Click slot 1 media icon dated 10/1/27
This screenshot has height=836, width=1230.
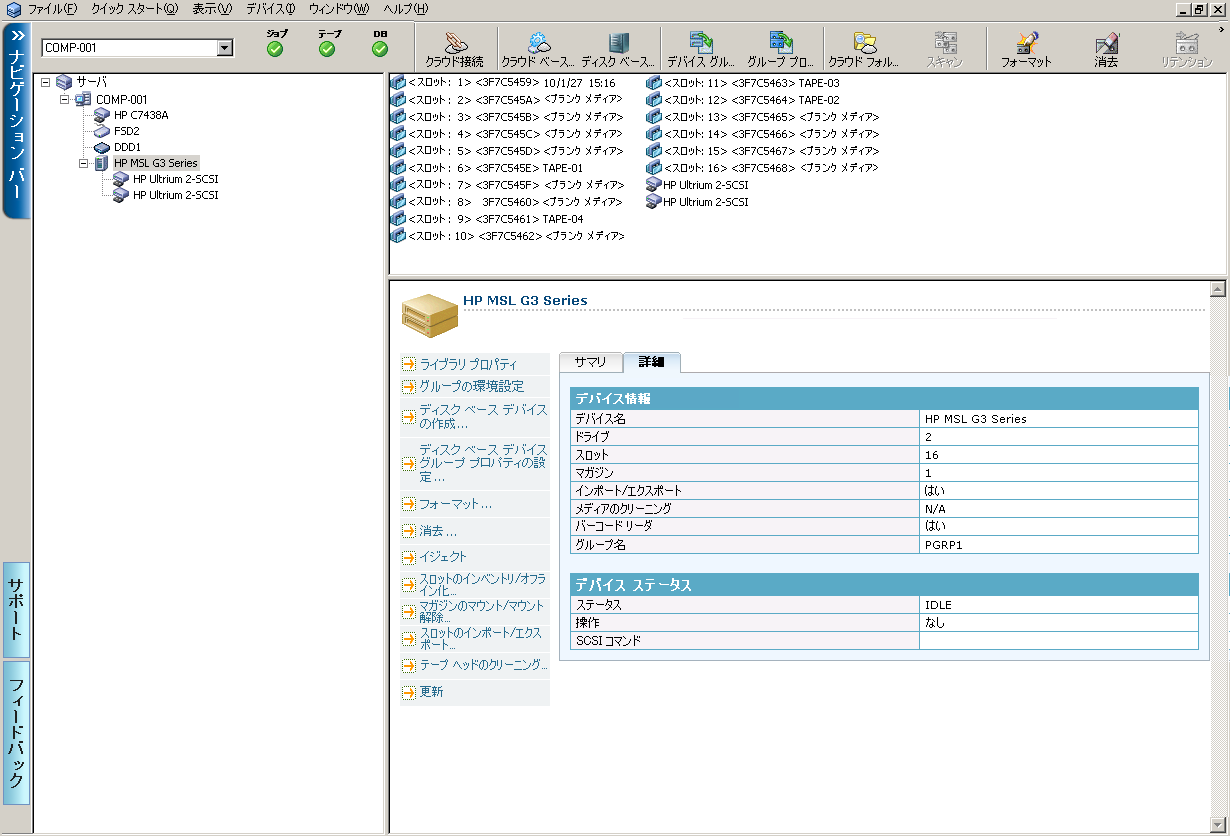pyautogui.click(x=397, y=83)
